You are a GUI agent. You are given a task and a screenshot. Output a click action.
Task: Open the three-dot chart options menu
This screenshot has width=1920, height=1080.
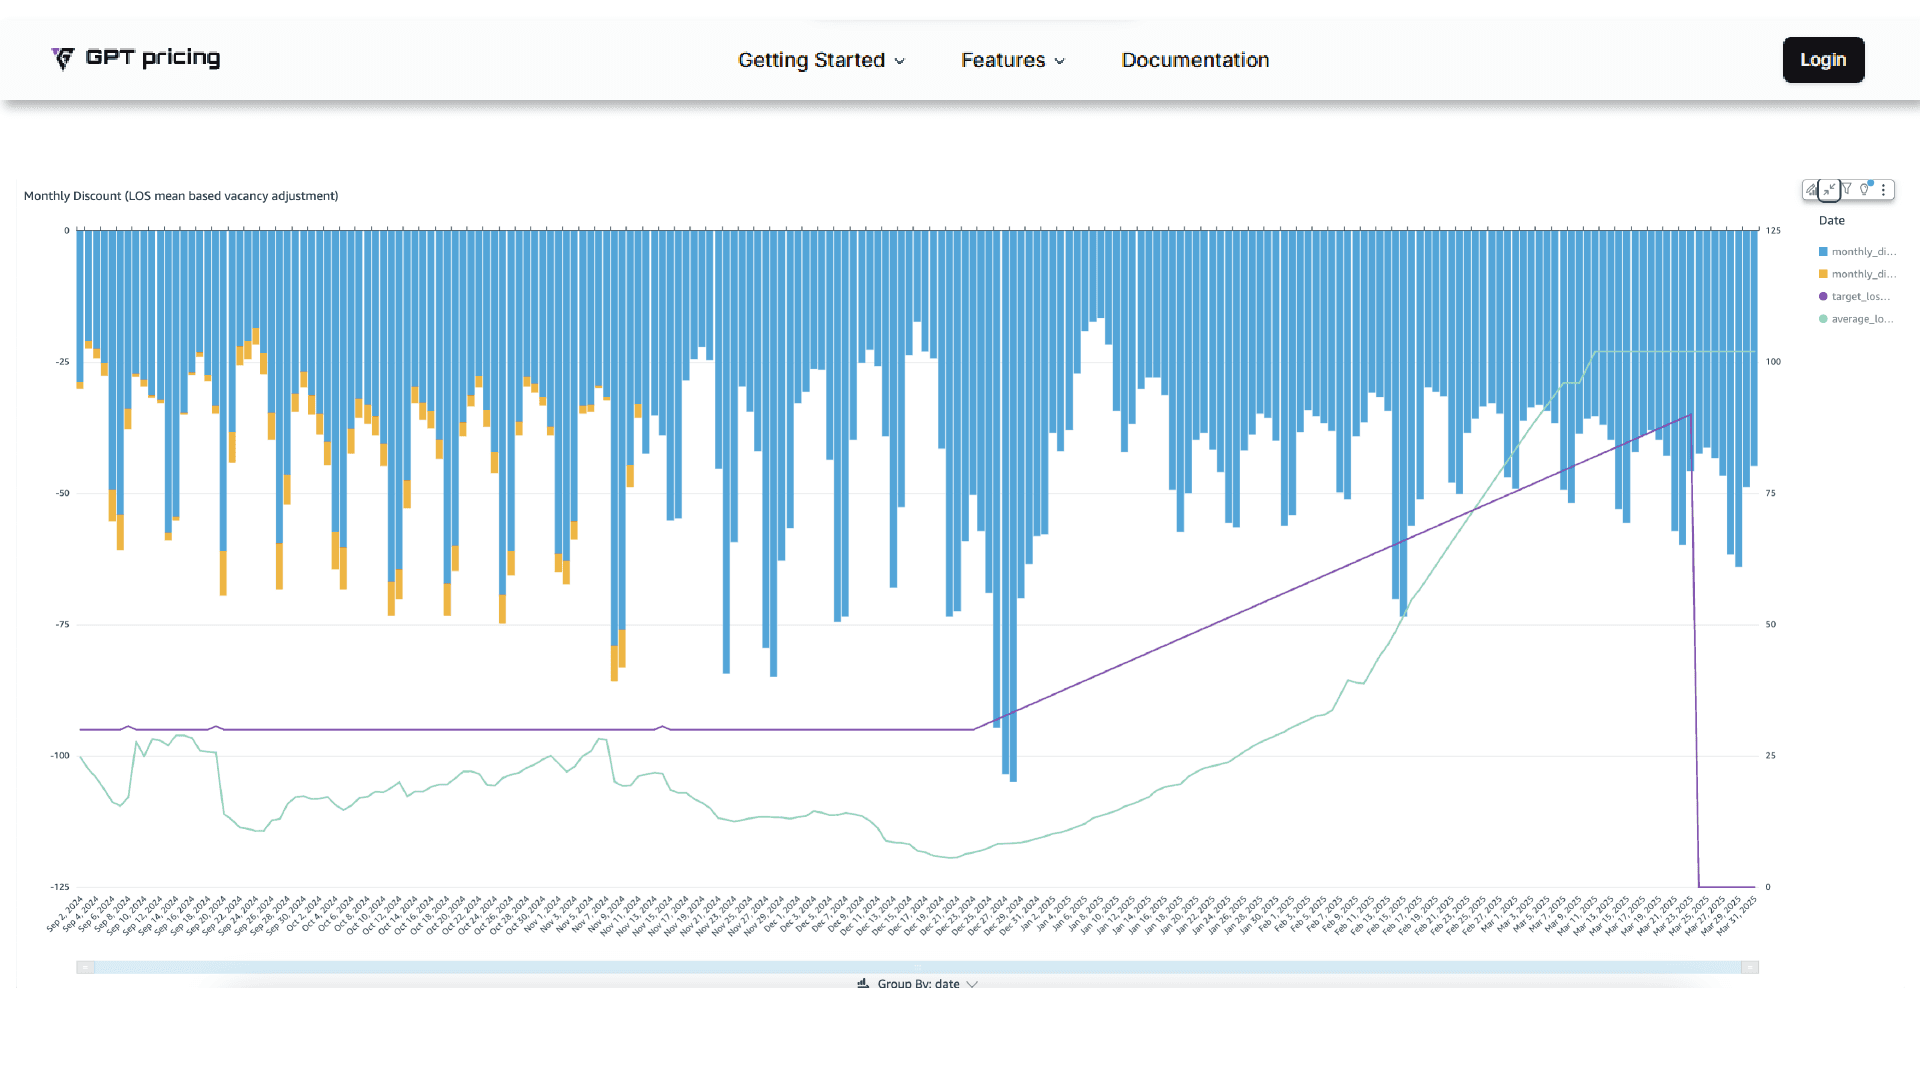pyautogui.click(x=1883, y=190)
